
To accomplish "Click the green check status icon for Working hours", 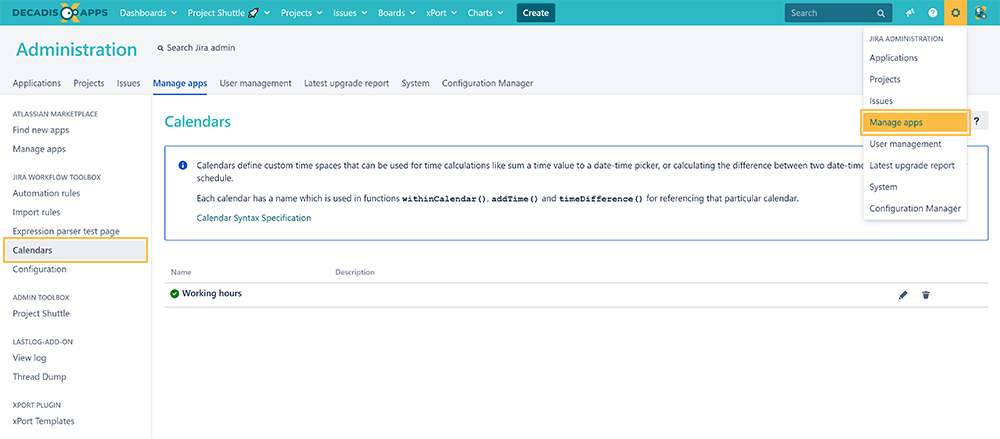I will click(174, 294).
